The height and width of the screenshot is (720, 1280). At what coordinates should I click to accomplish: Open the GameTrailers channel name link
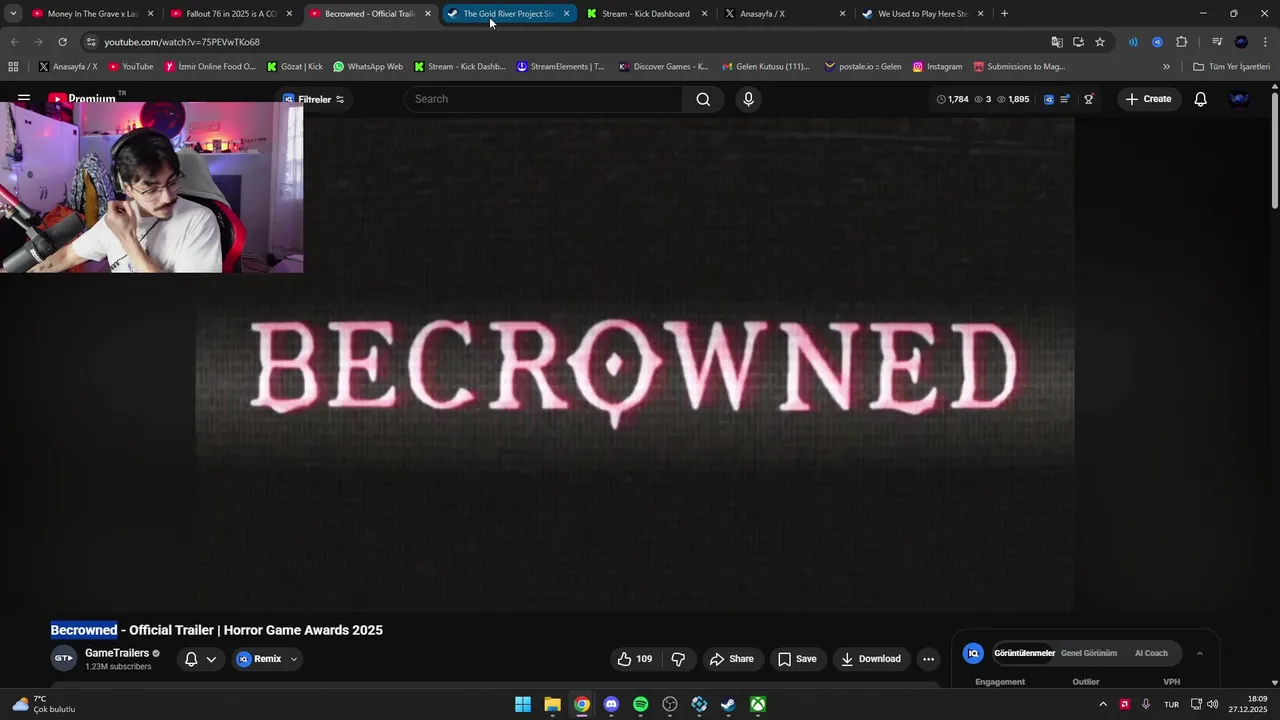pos(117,653)
